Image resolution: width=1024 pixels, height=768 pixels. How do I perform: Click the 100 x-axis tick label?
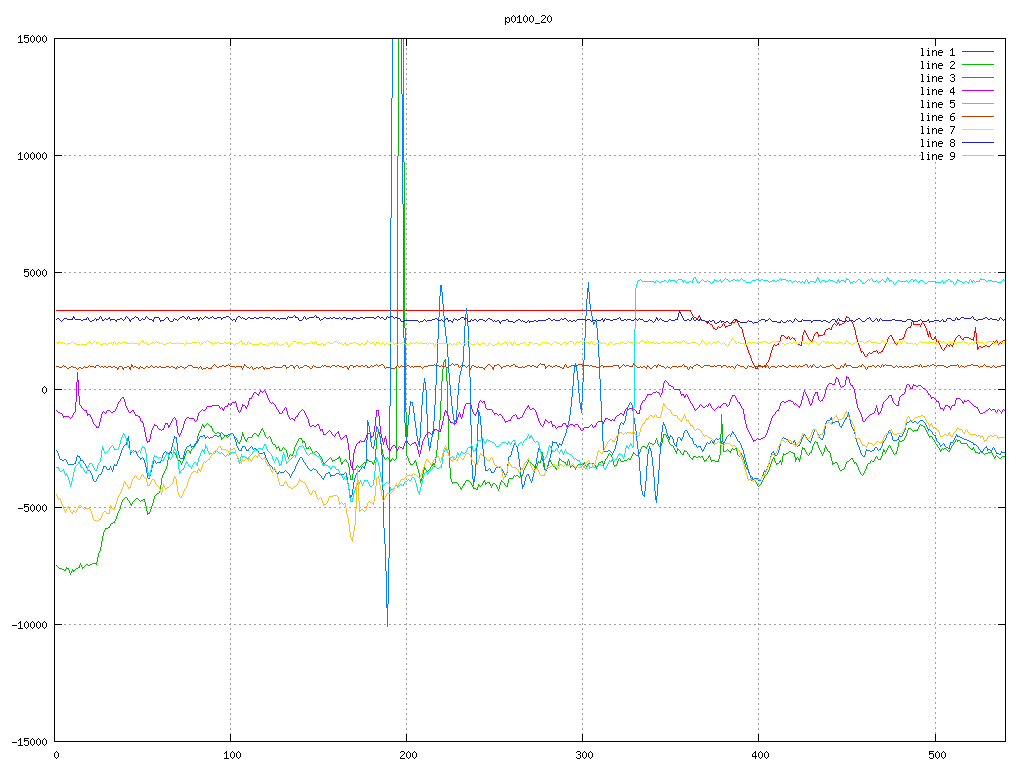(x=231, y=756)
